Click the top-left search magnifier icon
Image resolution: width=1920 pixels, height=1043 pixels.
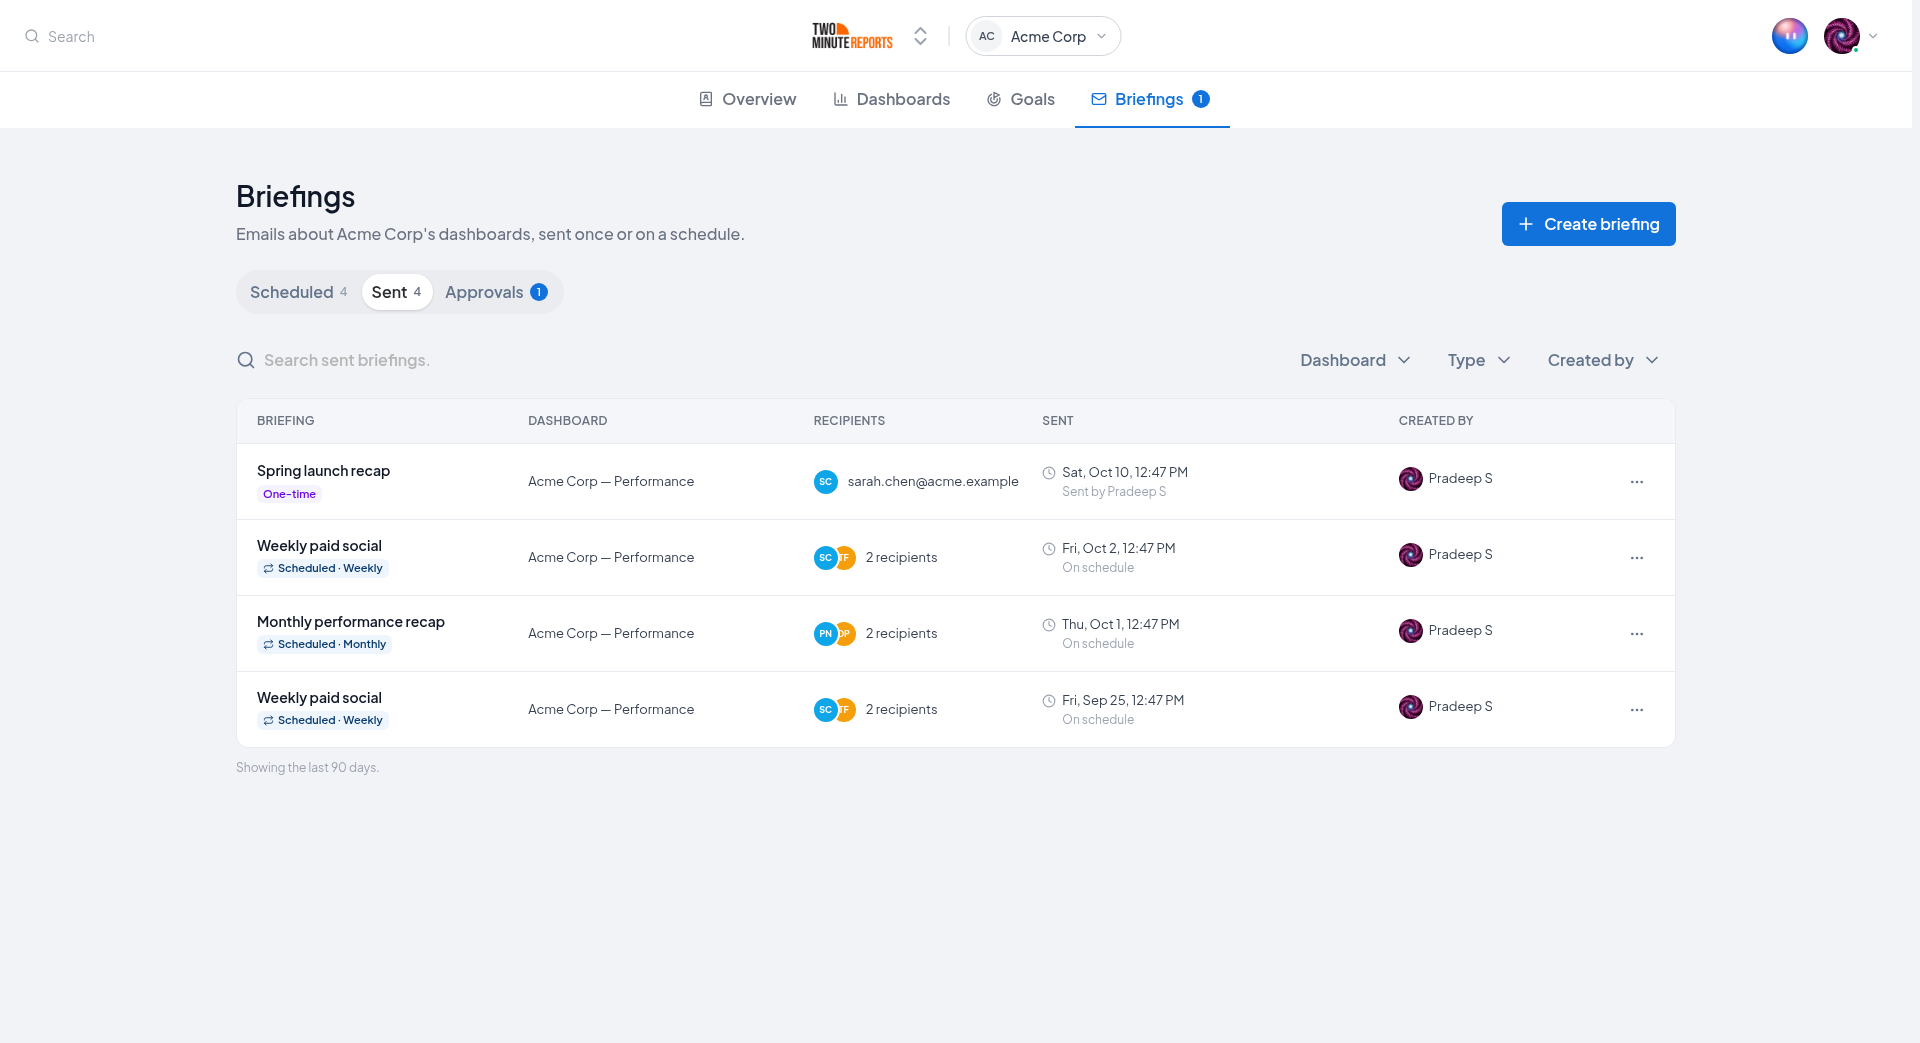32,36
